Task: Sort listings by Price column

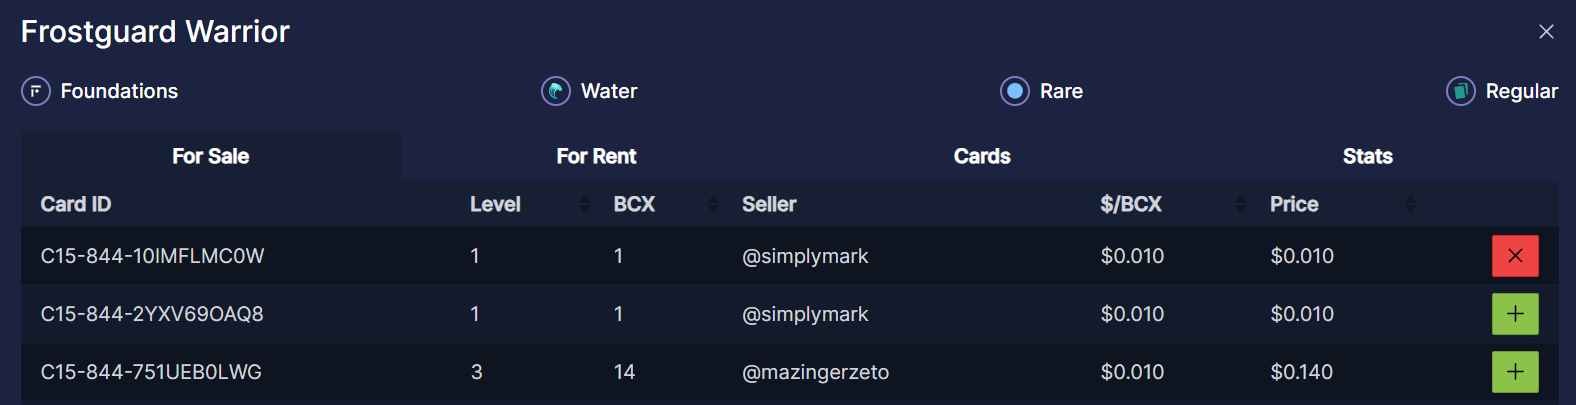Action: point(1410,204)
